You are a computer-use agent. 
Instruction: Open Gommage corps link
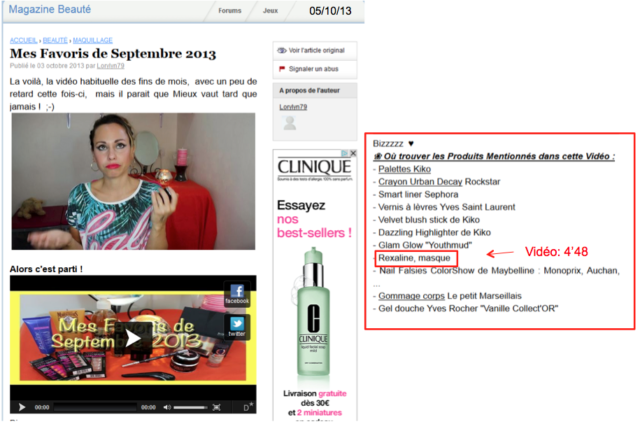click(x=411, y=296)
